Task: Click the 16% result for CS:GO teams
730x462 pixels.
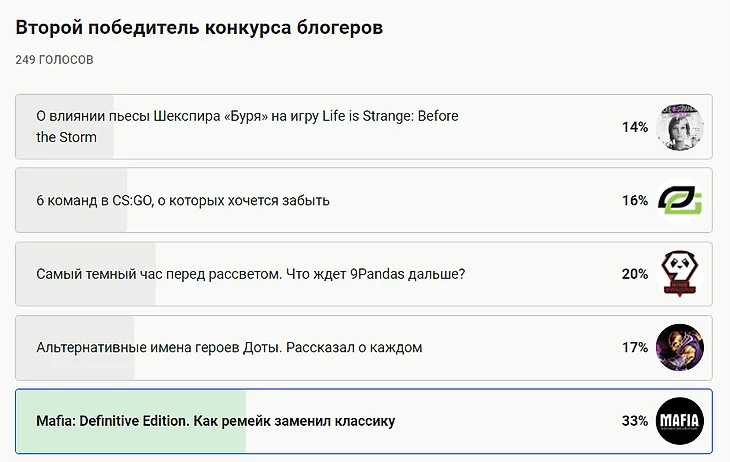Action: point(635,200)
